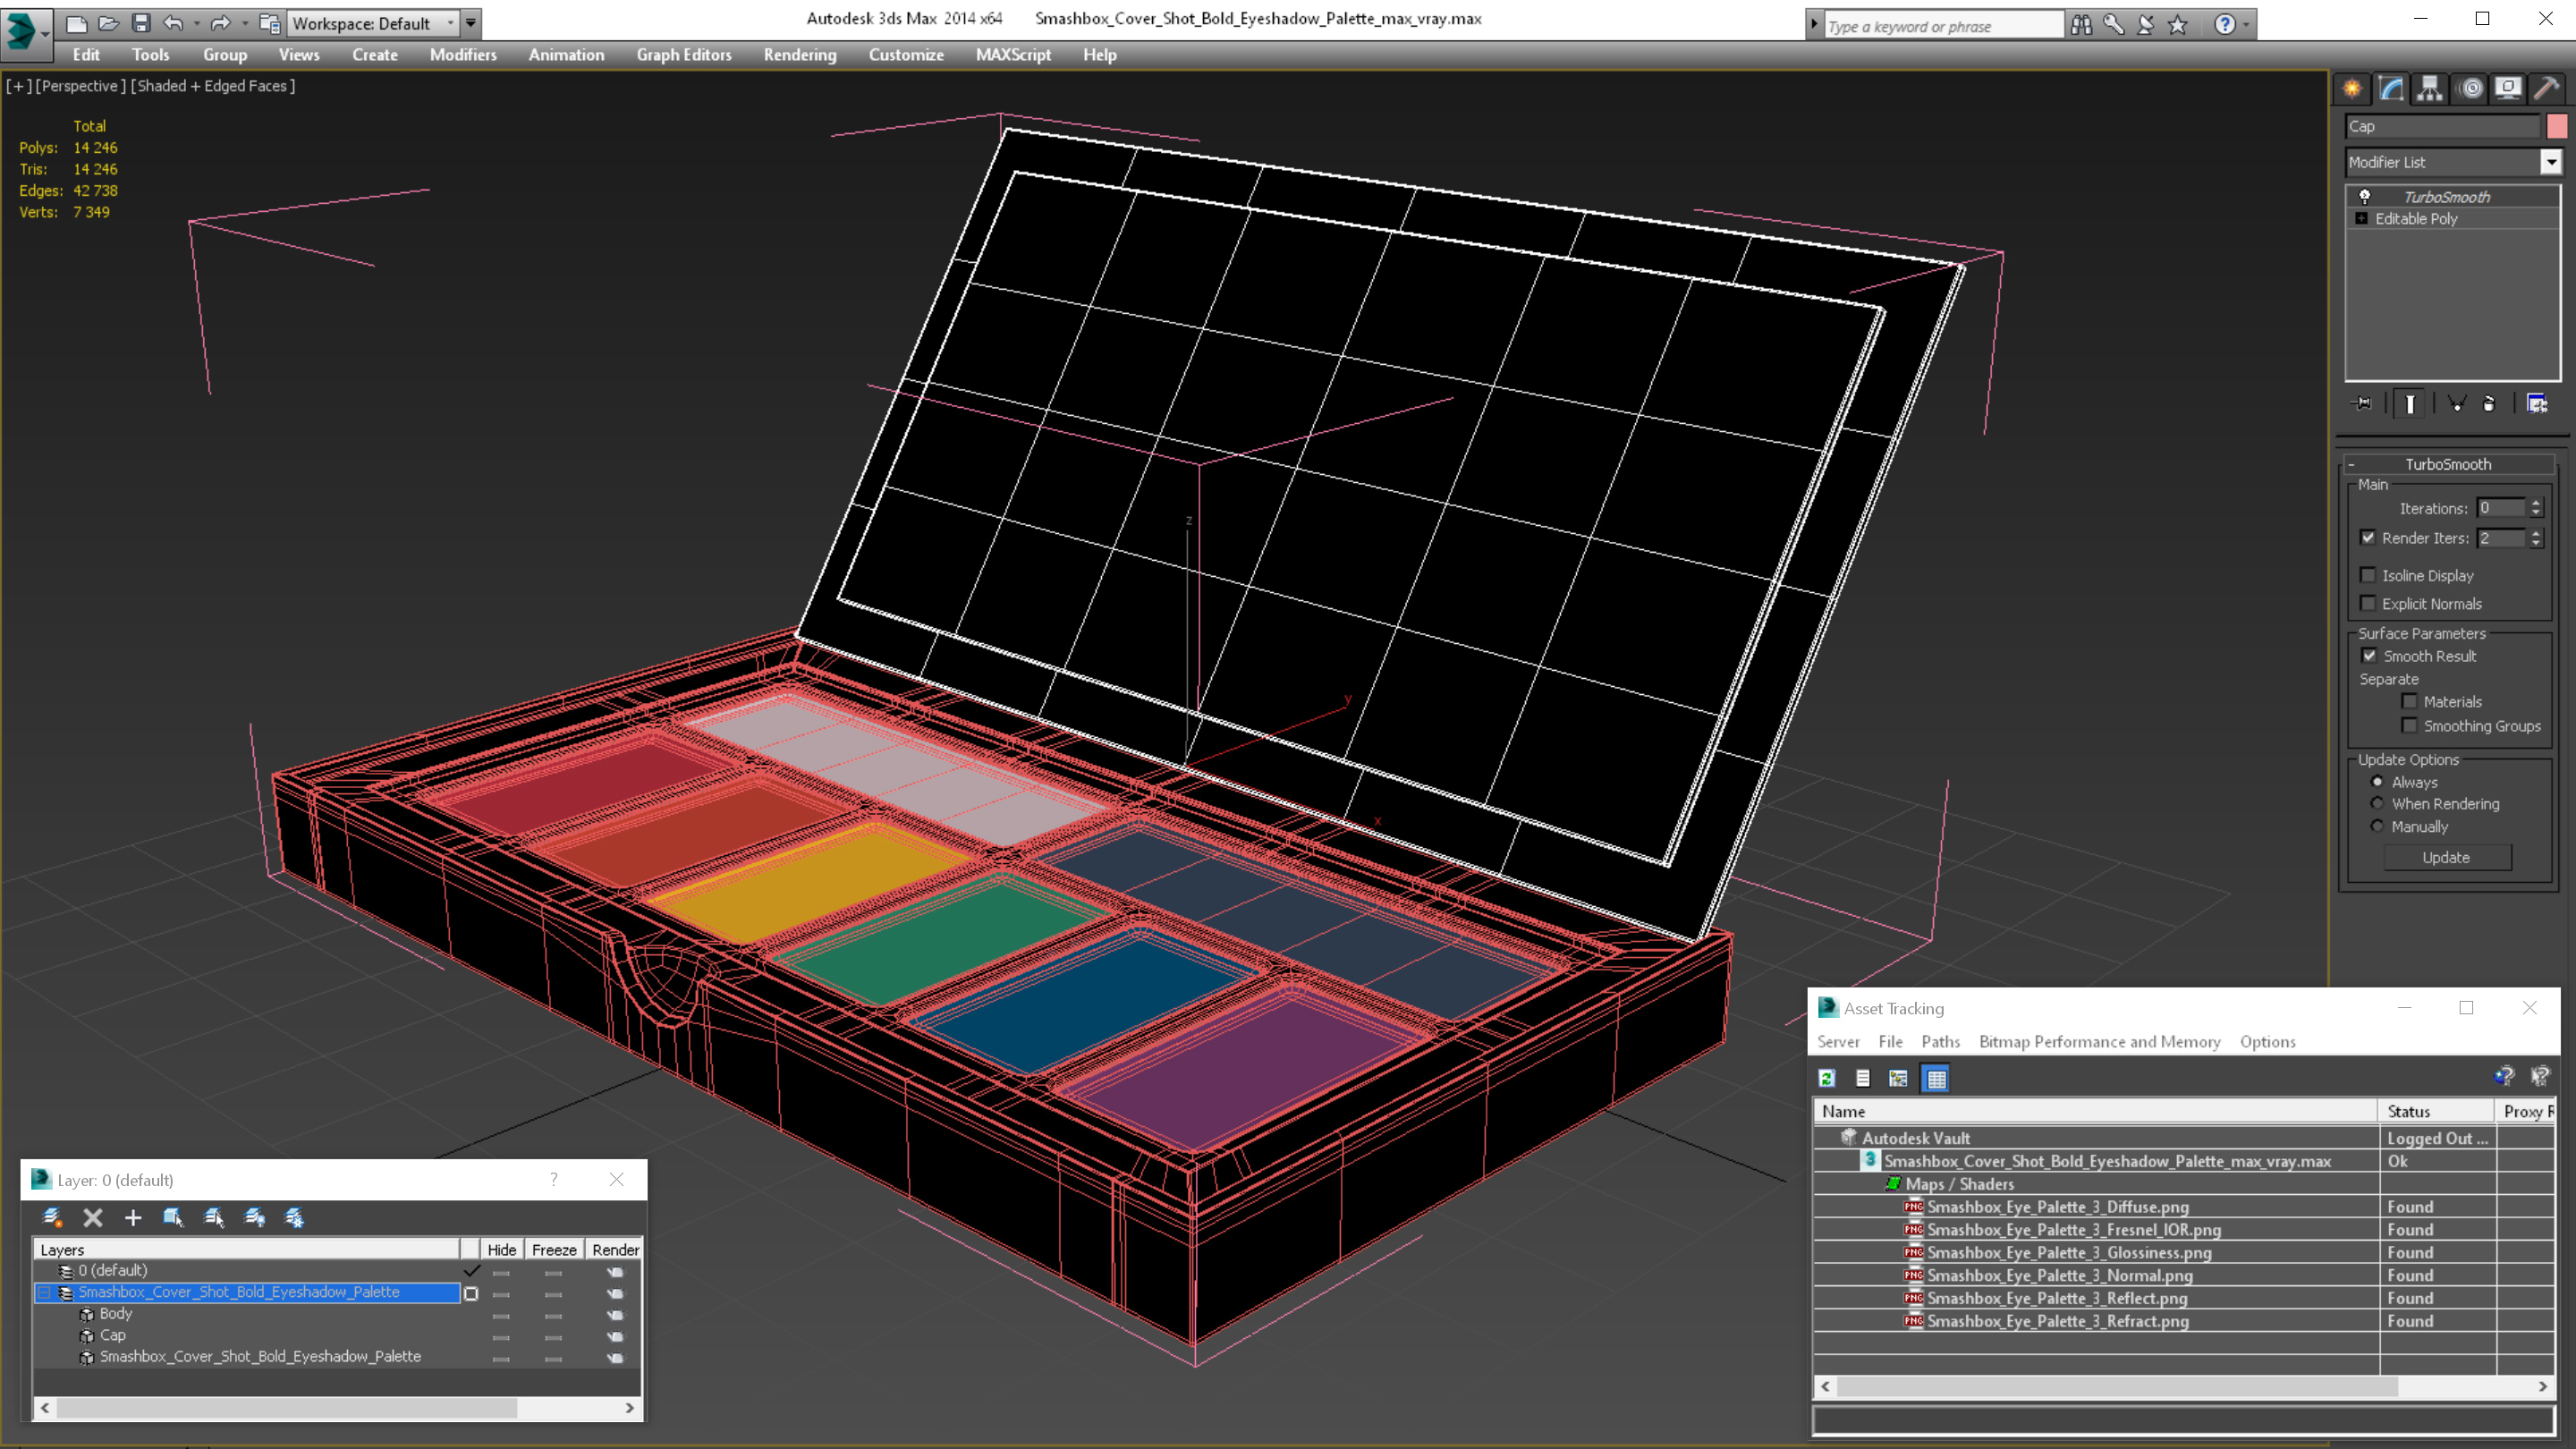The image size is (2576, 1449).
Task: Select the Always update radio button
Action: pyautogui.click(x=2378, y=781)
